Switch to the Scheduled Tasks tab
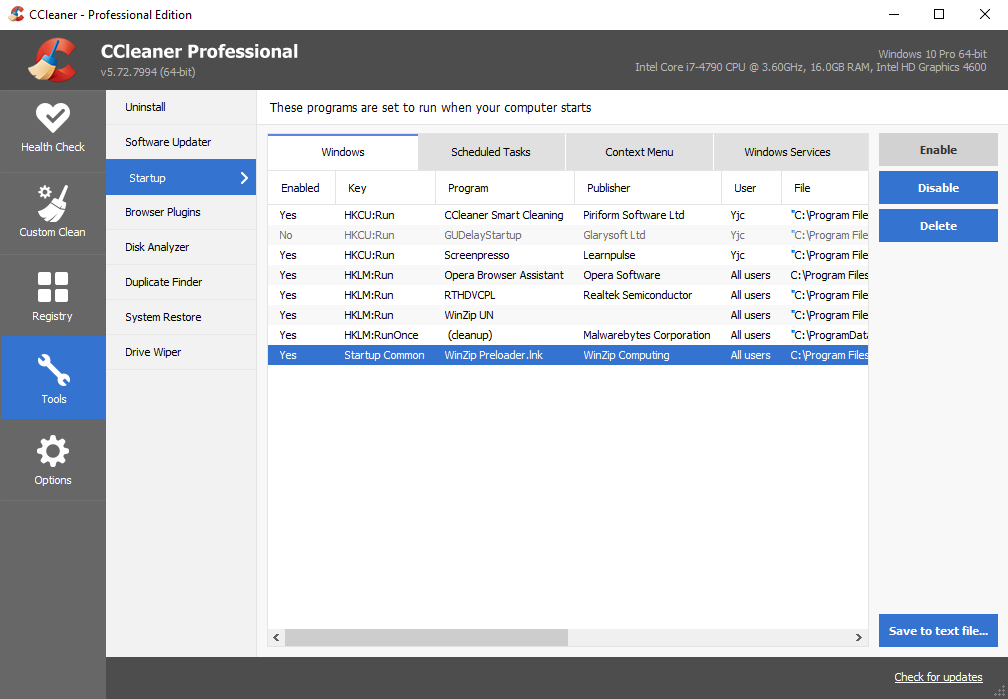The image size is (1008, 699). pos(491,152)
